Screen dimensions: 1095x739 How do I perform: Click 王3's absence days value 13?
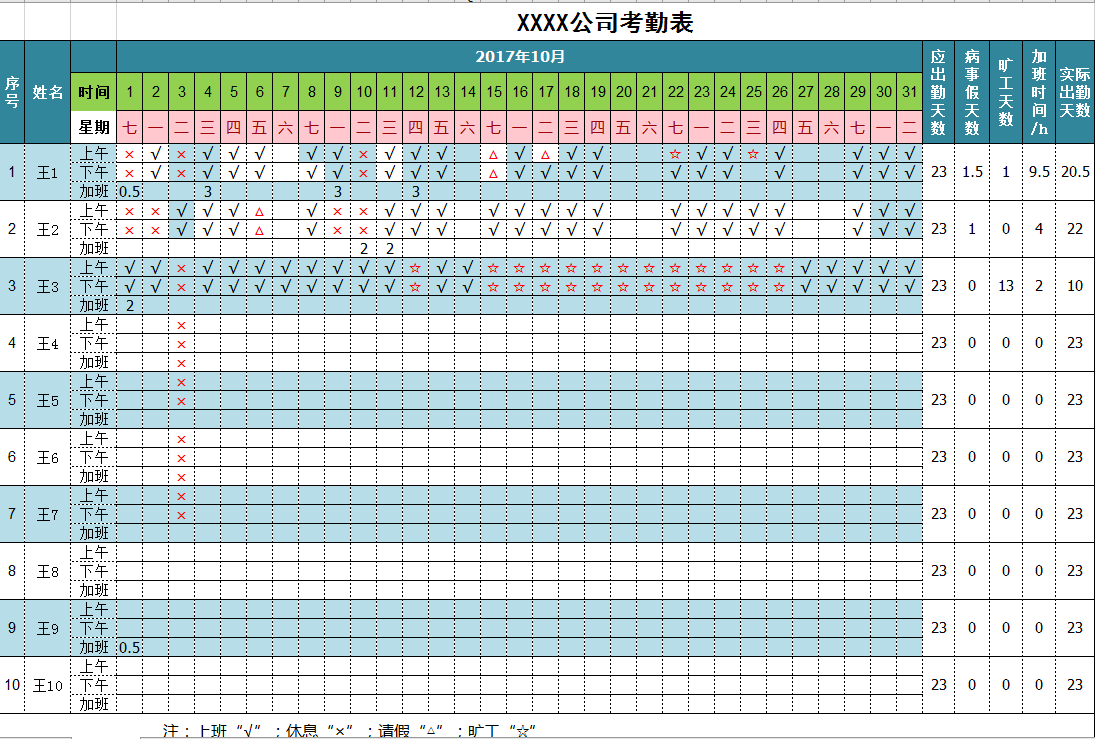tap(1006, 286)
